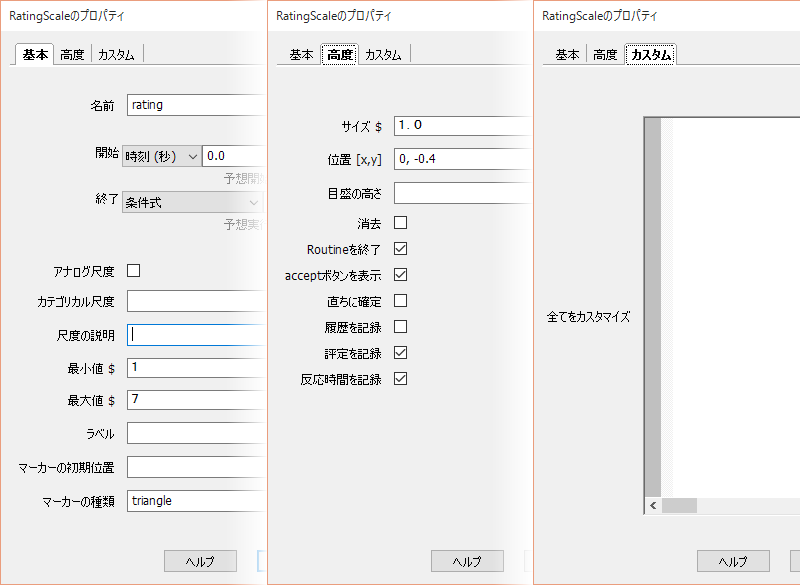
Task: Open the 高度 tab in the left dialog
Action: tap(72, 55)
